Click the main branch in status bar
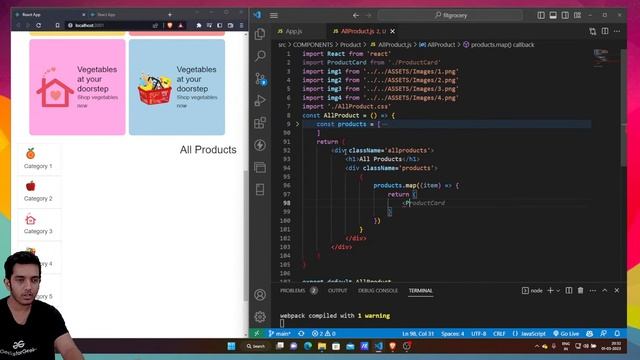 [x=279, y=333]
